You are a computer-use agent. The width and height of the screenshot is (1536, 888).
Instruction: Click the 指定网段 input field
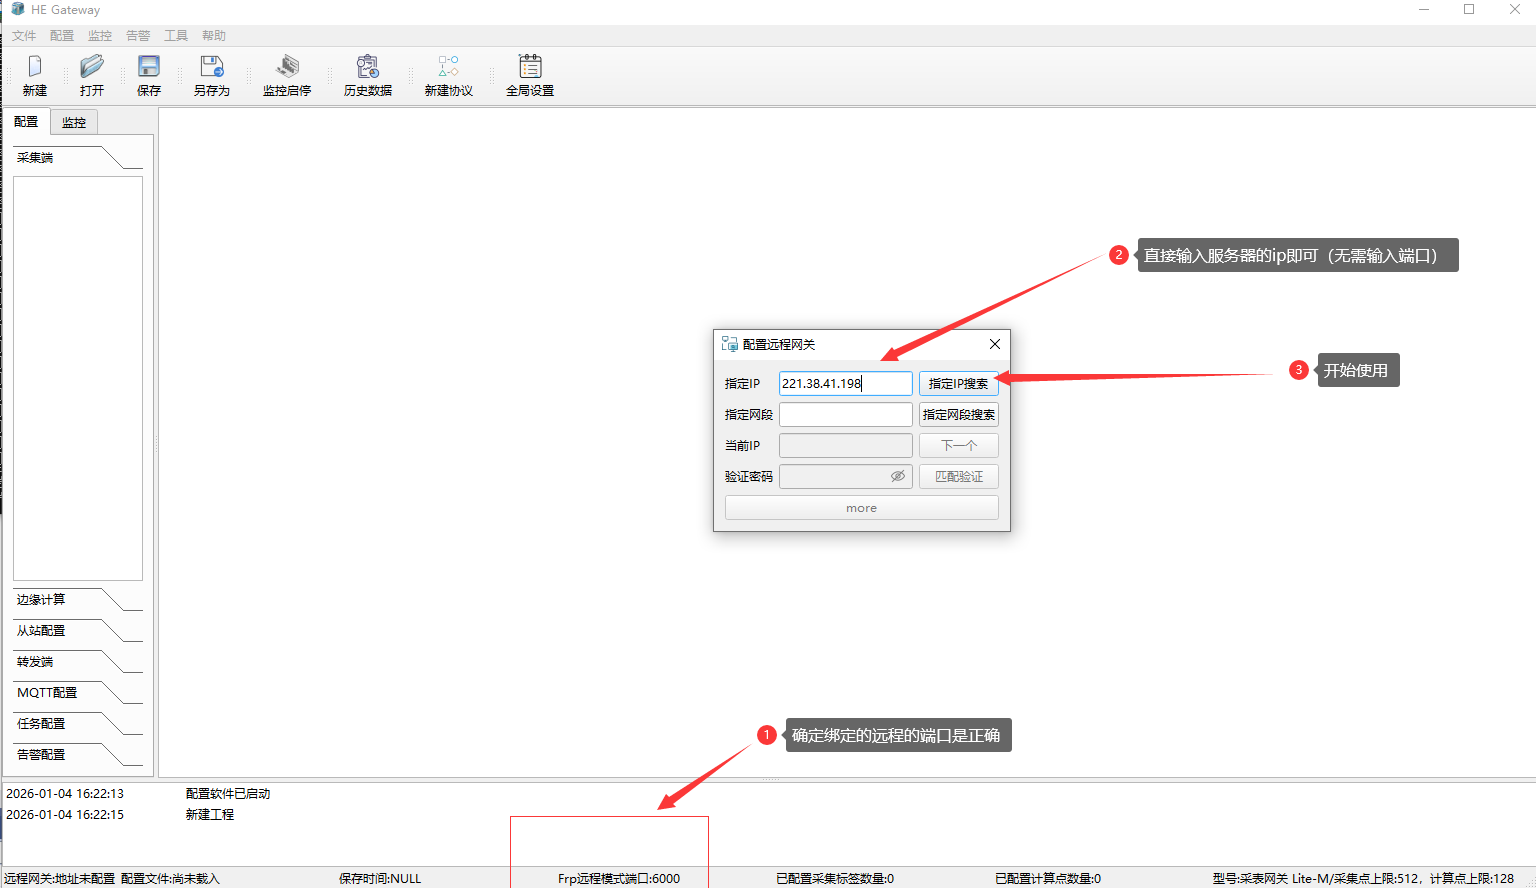pyautogui.click(x=845, y=415)
